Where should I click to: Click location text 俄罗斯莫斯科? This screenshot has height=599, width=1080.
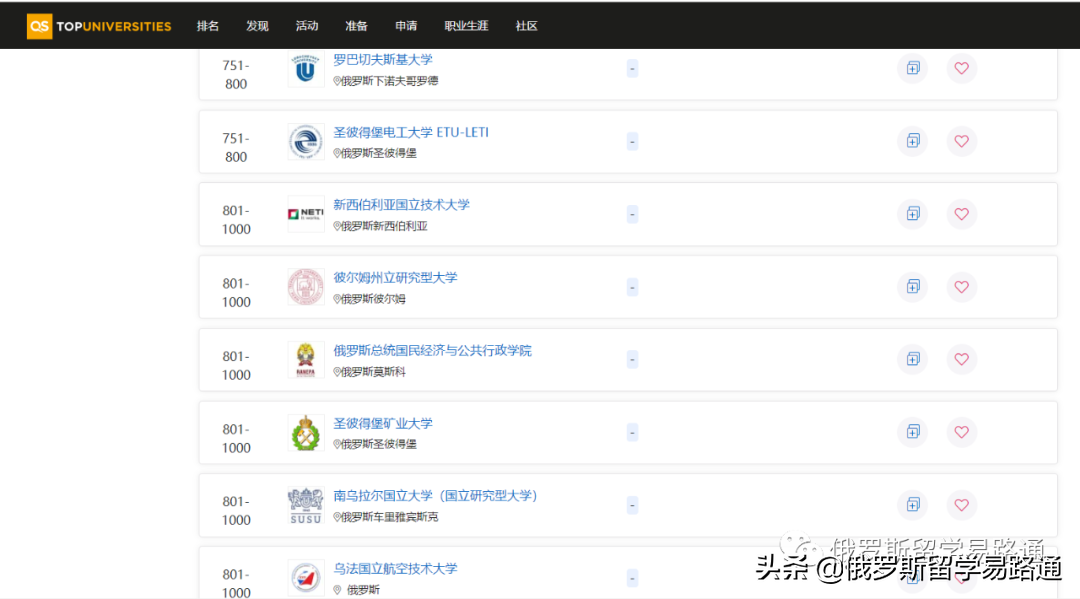(373, 372)
